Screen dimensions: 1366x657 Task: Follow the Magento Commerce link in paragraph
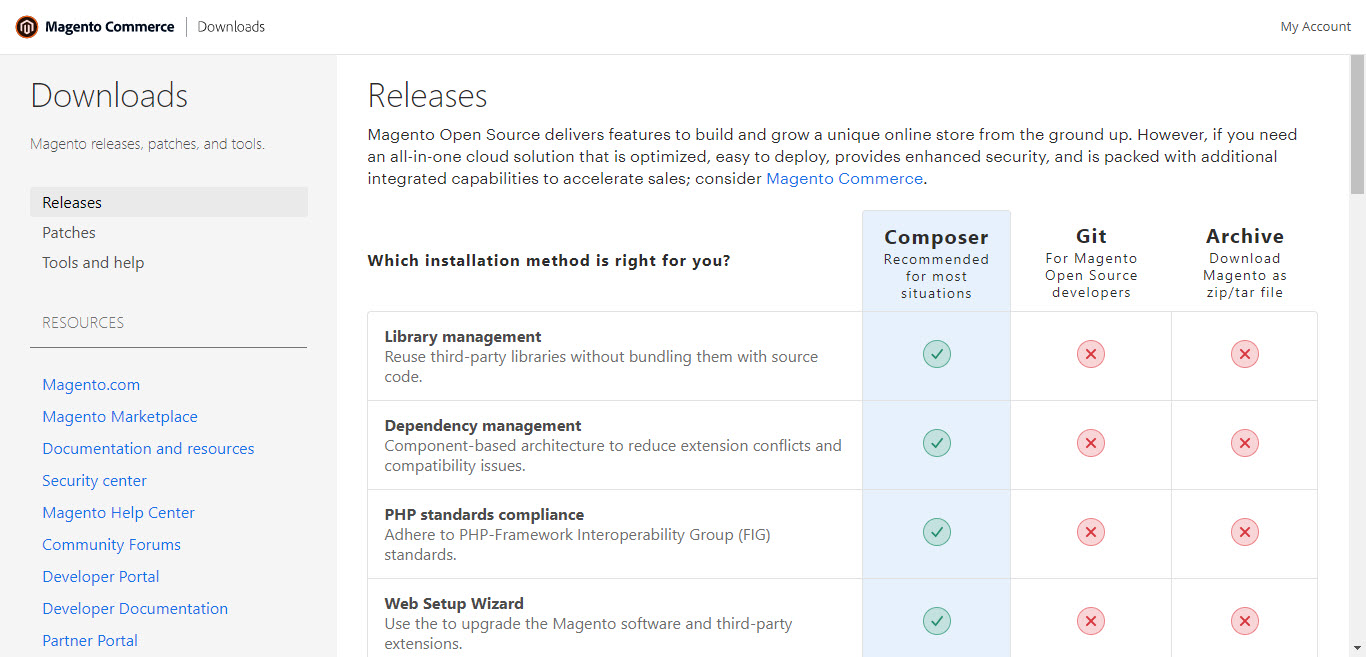pos(844,178)
